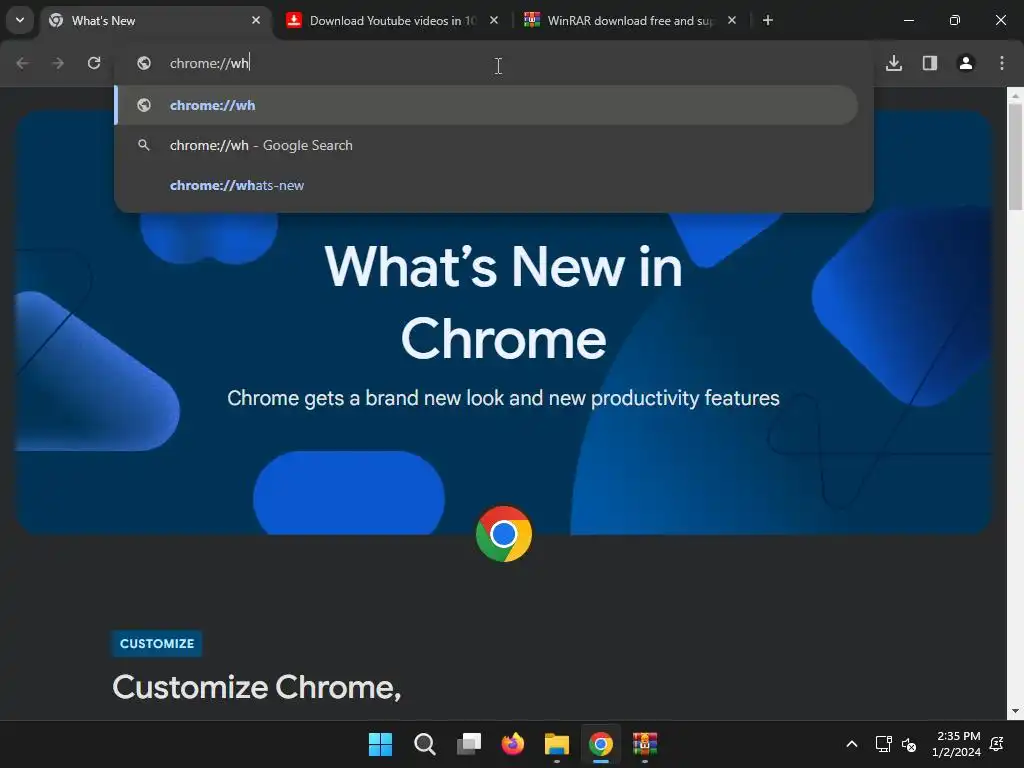This screenshot has height=768, width=1024.
Task: Click the Chrome logo on the page
Action: coord(504,534)
